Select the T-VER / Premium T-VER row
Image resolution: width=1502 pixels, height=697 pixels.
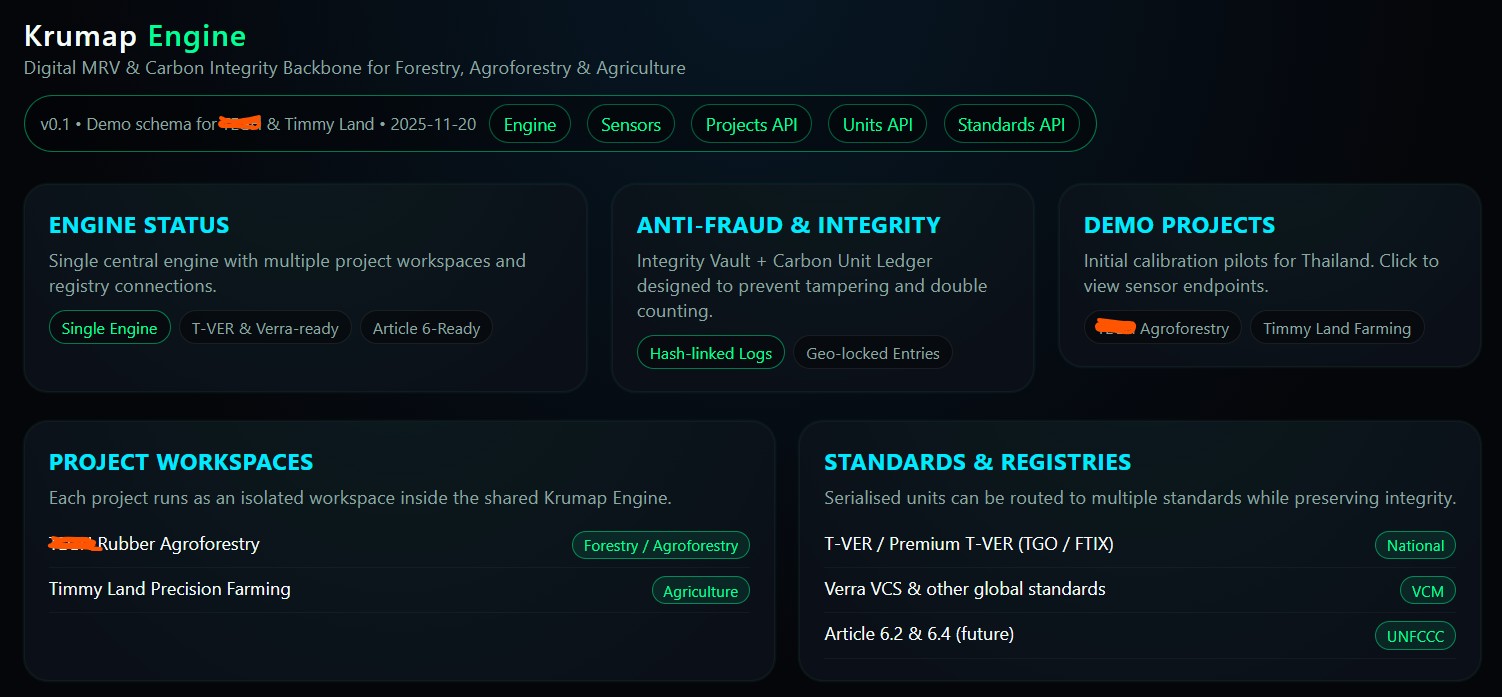[968, 544]
